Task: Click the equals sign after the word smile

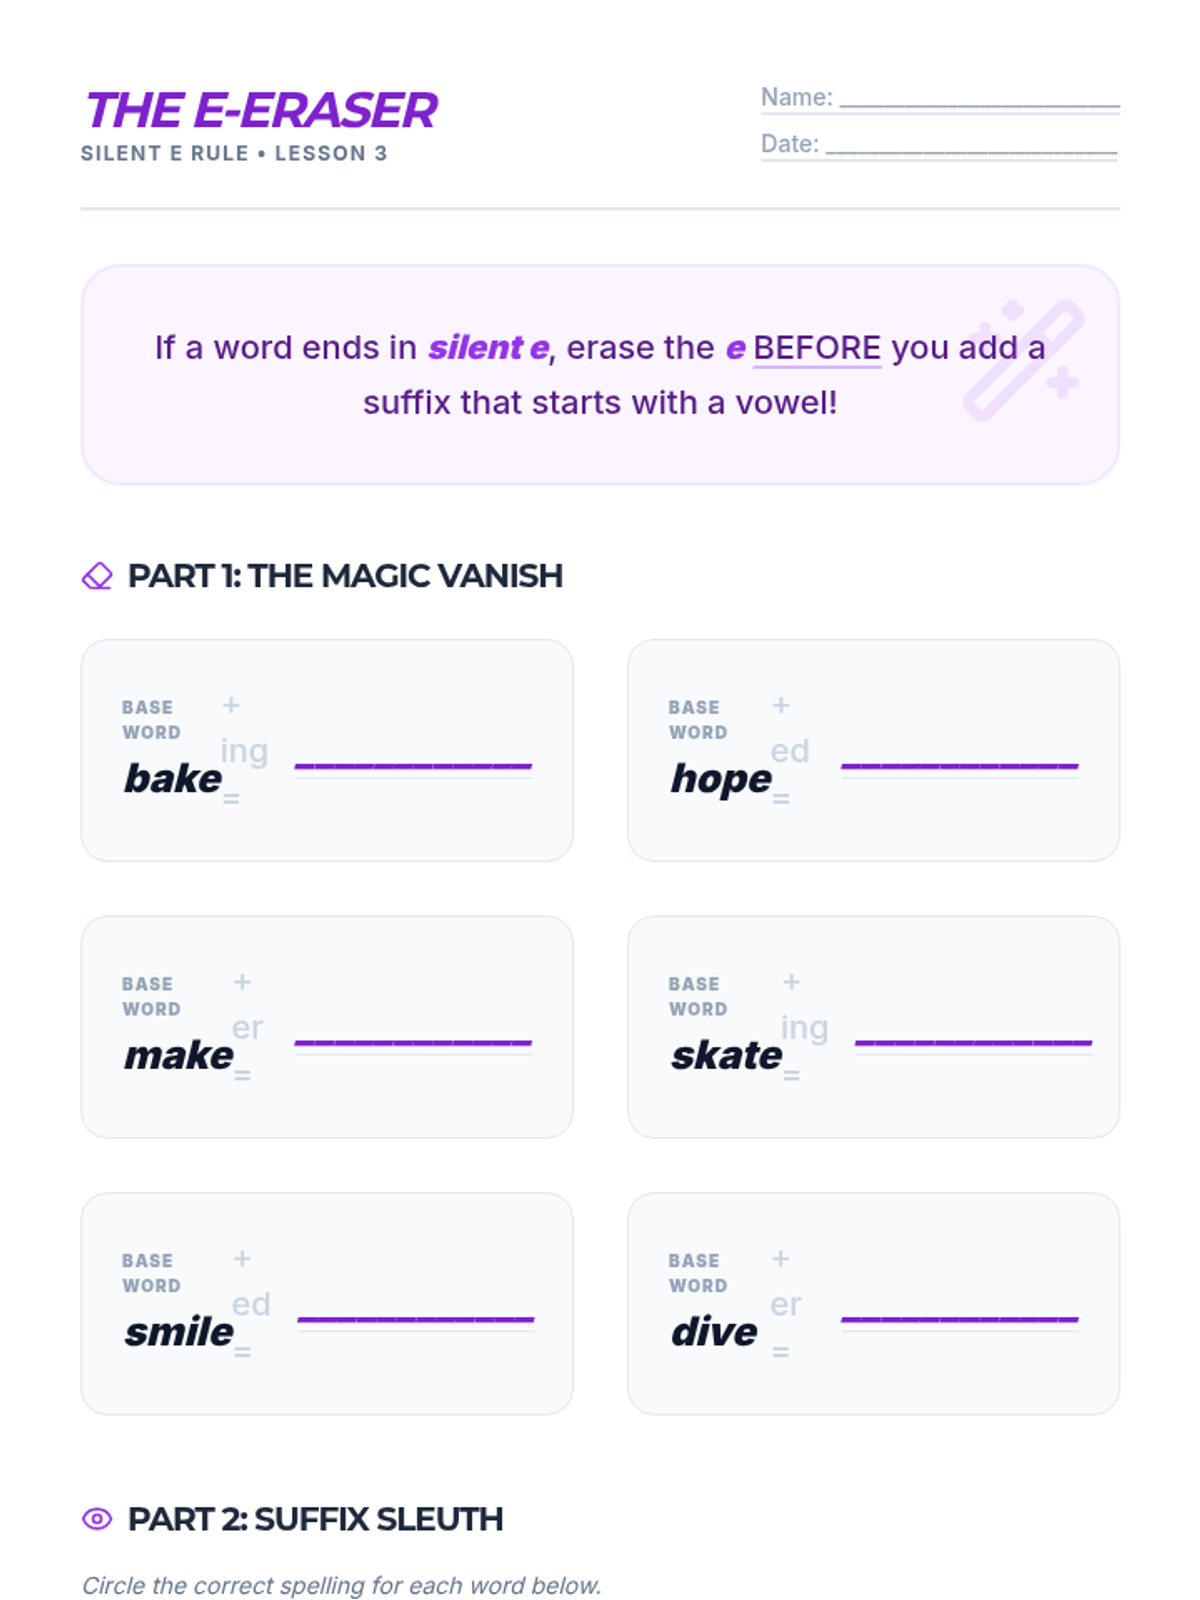Action: tap(242, 1351)
